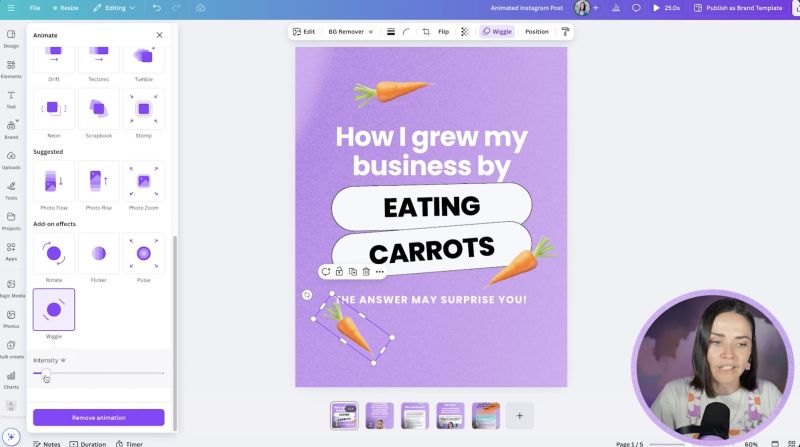800x447 pixels.
Task: Delete the selected carrot with trash icon
Action: click(366, 271)
